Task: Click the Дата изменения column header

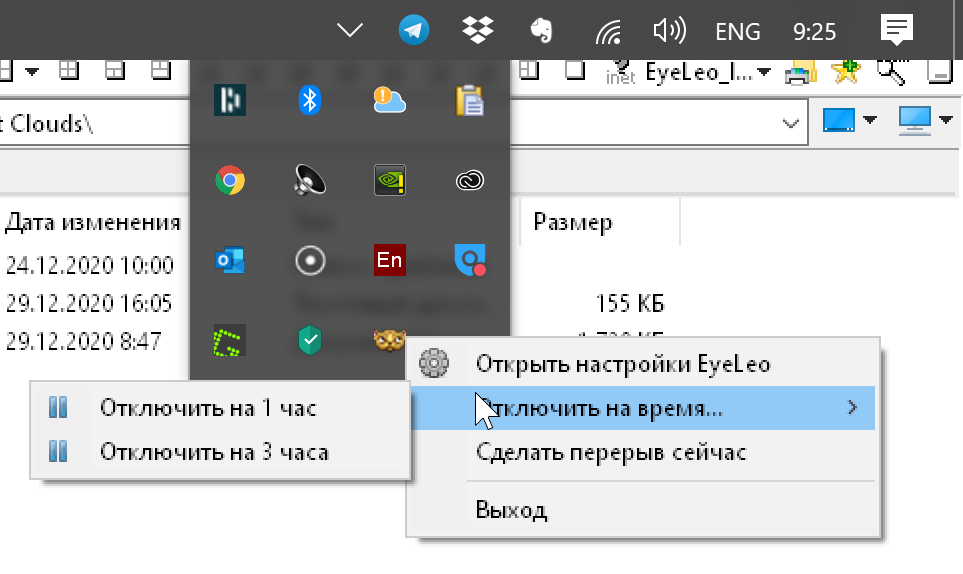Action: [x=93, y=222]
